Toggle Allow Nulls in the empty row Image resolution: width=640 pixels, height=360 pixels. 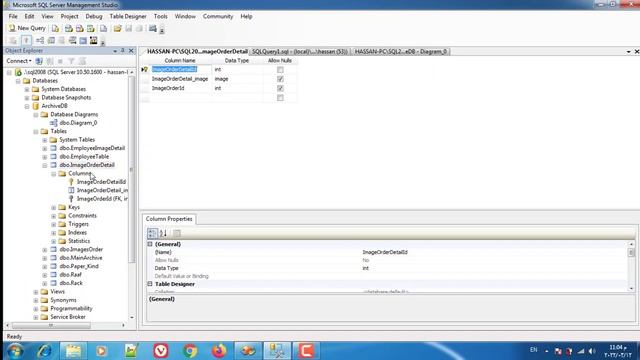click(280, 98)
